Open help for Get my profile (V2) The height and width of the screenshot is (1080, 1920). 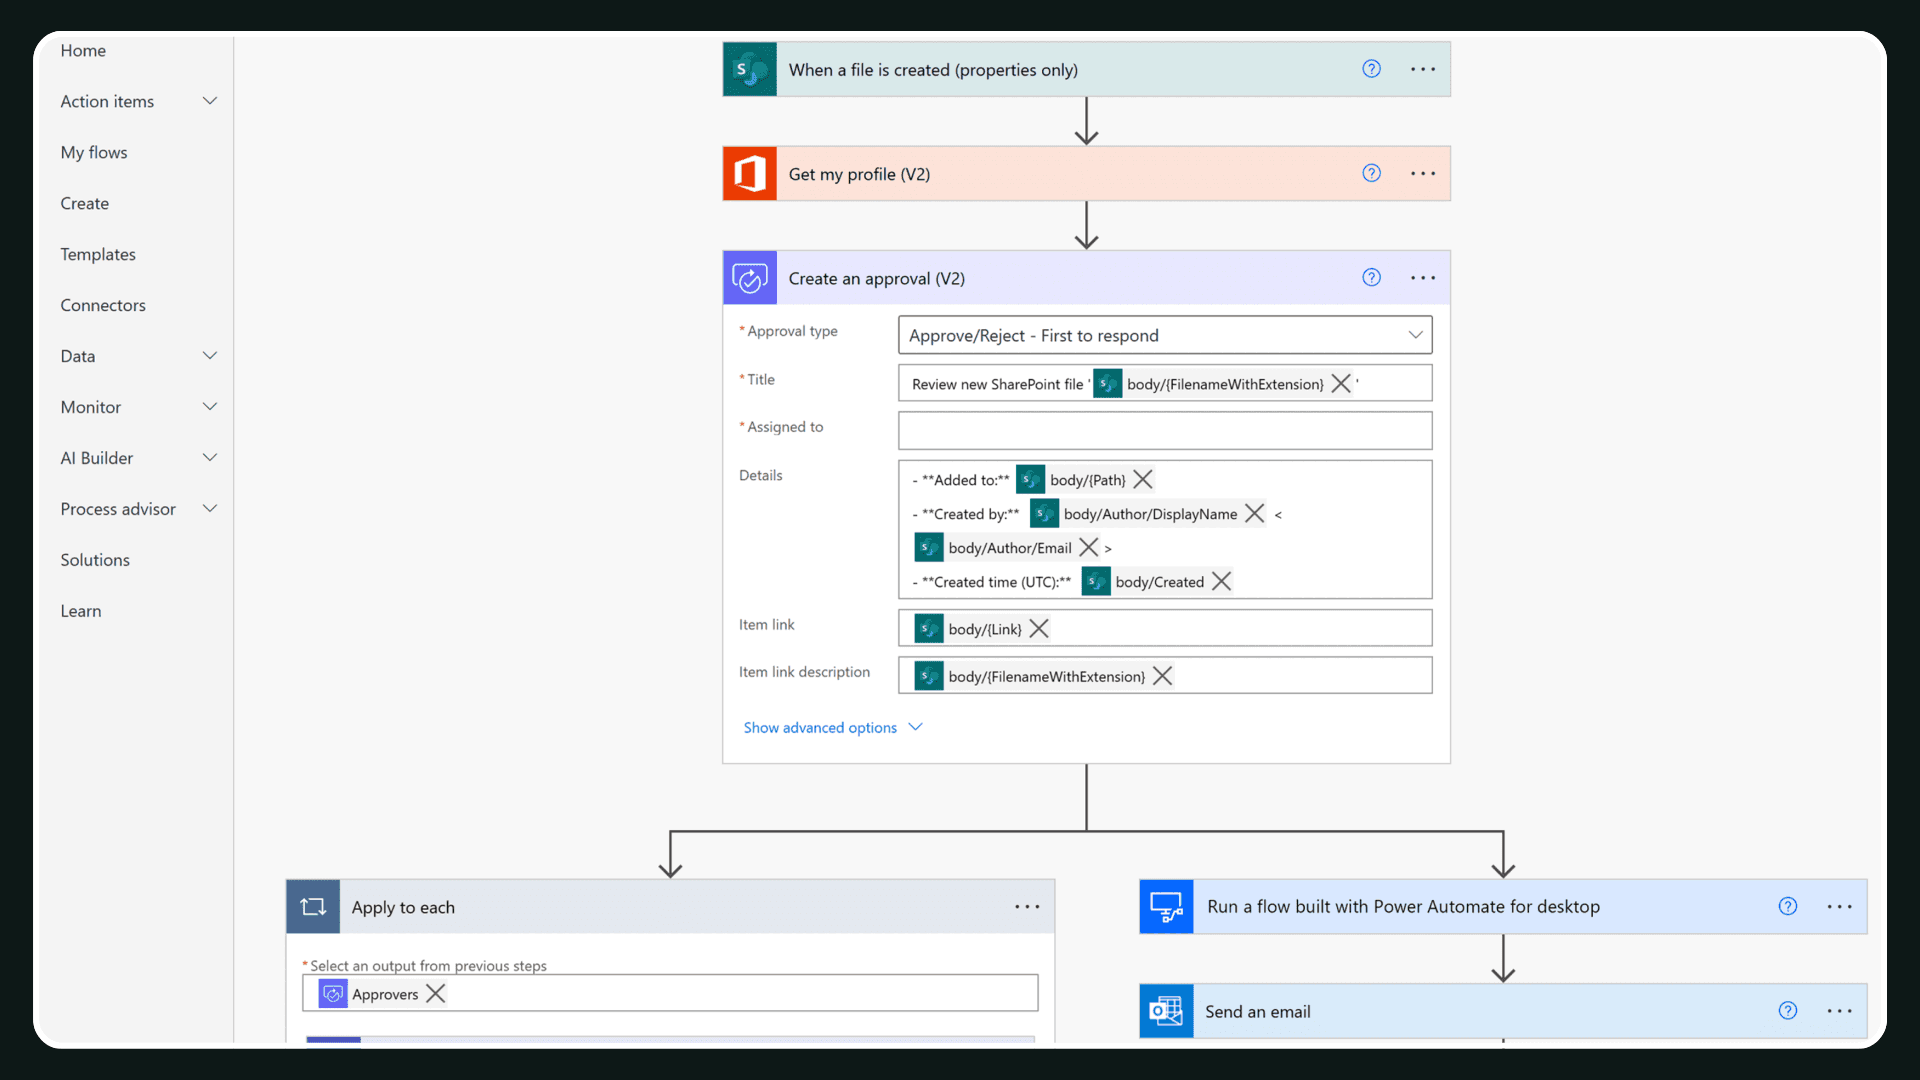pyautogui.click(x=1371, y=173)
